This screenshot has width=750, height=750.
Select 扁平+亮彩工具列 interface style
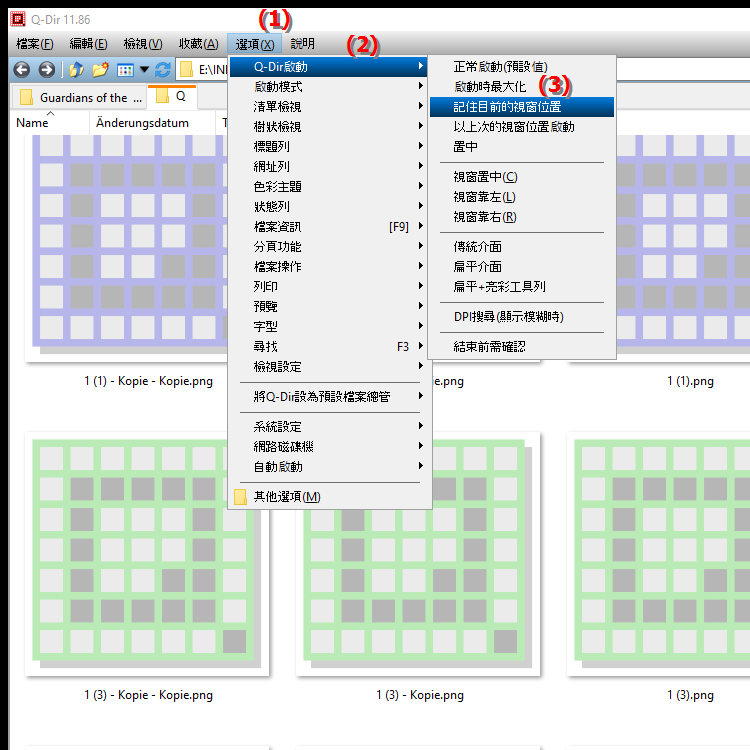tap(521, 287)
